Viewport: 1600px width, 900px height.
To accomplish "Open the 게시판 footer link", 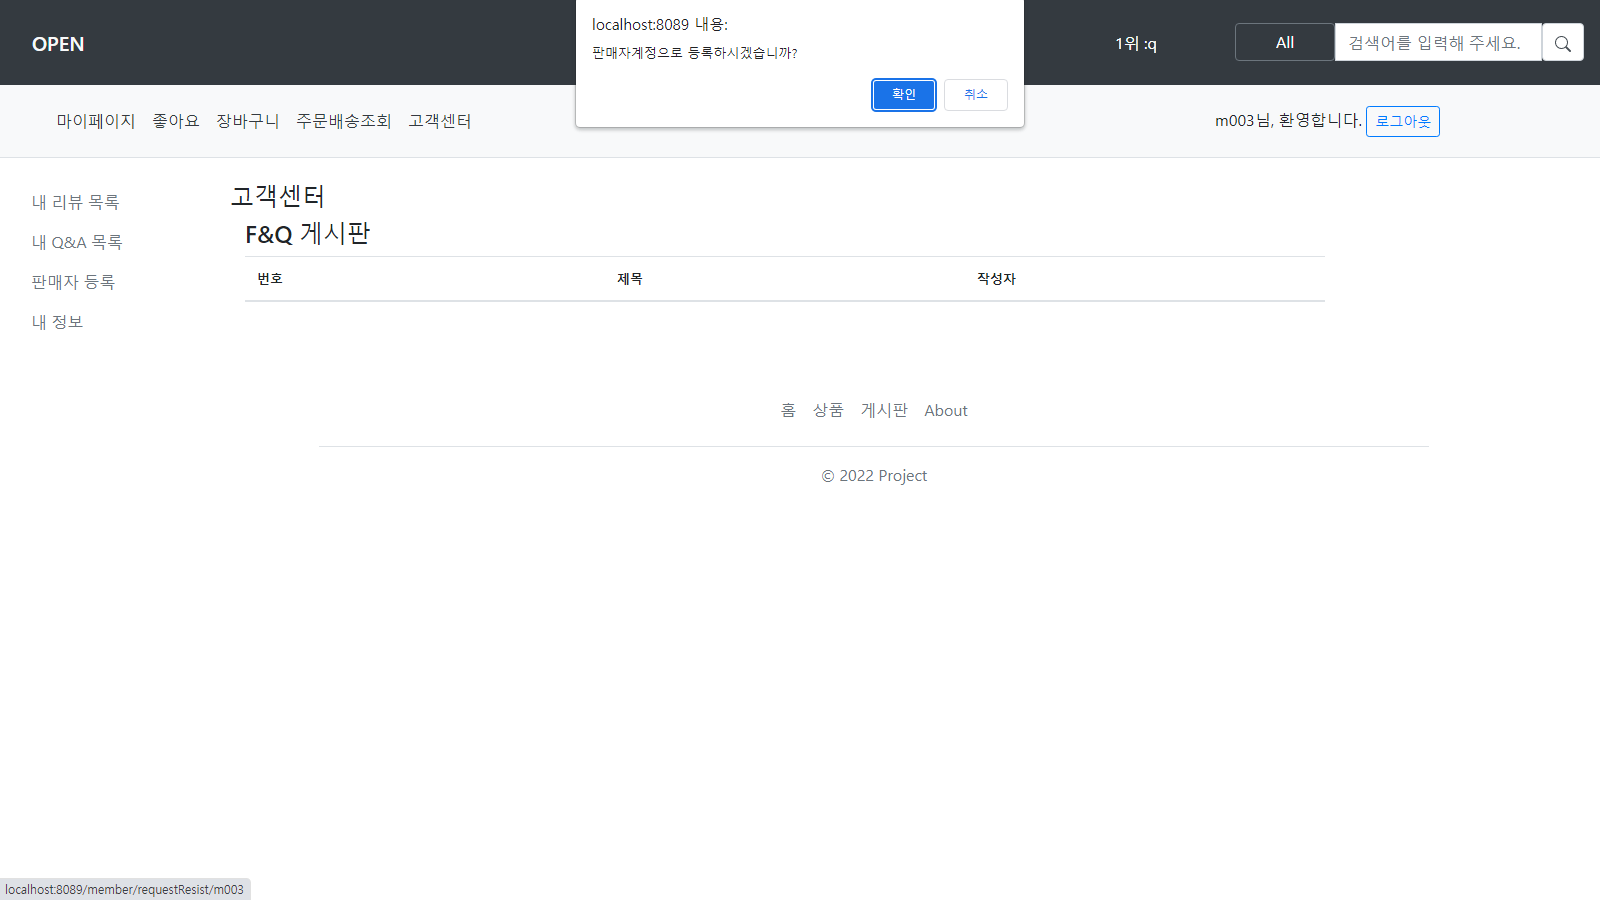I will (883, 410).
